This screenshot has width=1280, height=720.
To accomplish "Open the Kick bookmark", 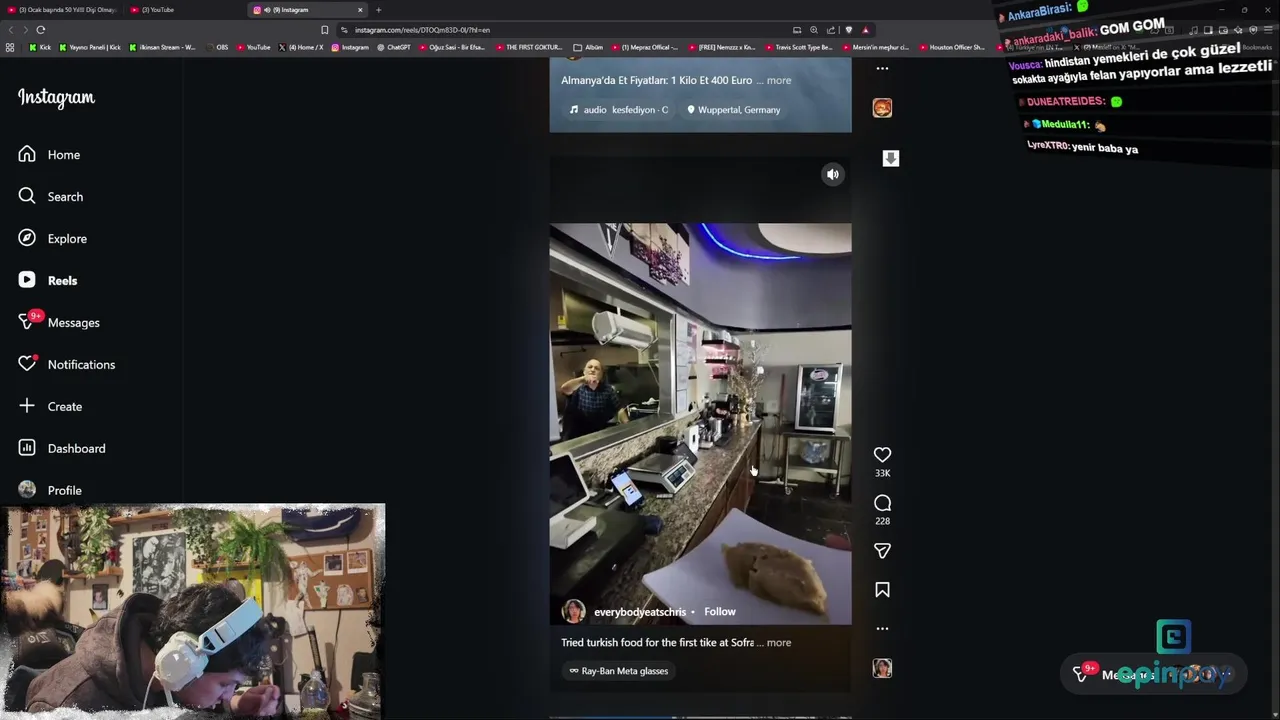I will (40, 47).
